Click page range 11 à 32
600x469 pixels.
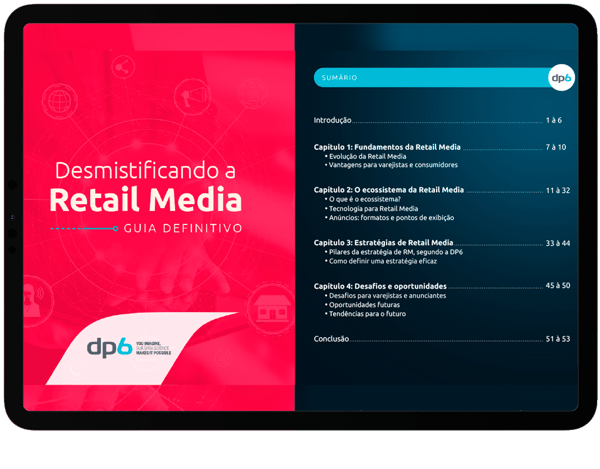558,190
